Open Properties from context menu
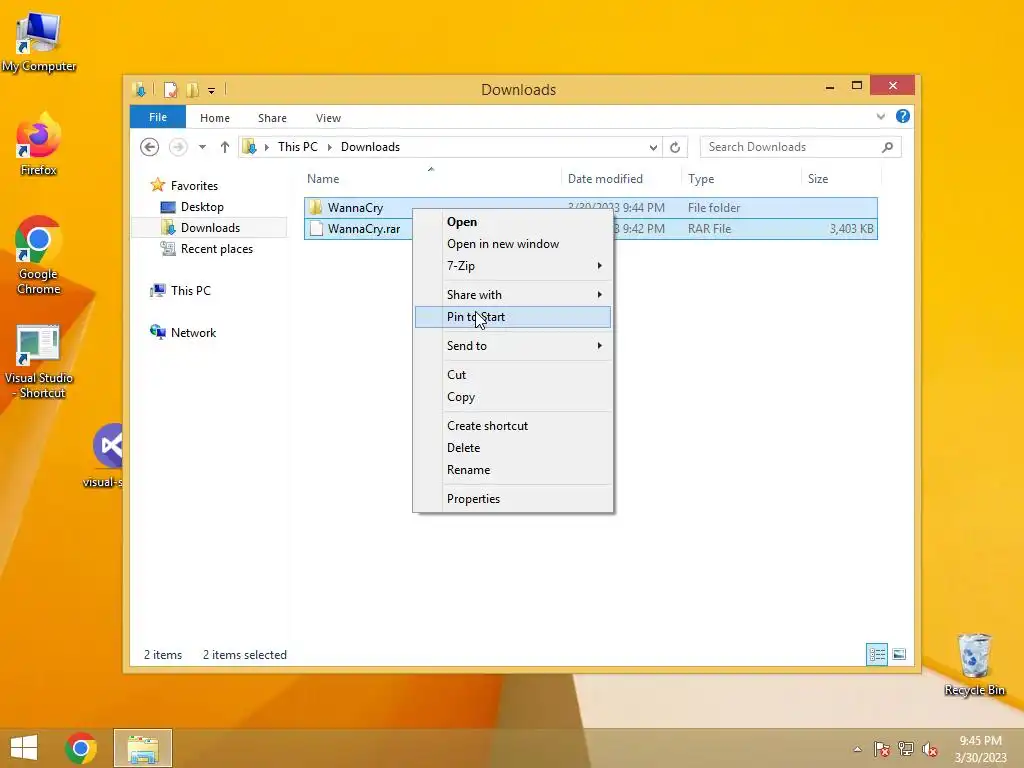Screen dimensions: 1024x768 (x=513, y=498)
